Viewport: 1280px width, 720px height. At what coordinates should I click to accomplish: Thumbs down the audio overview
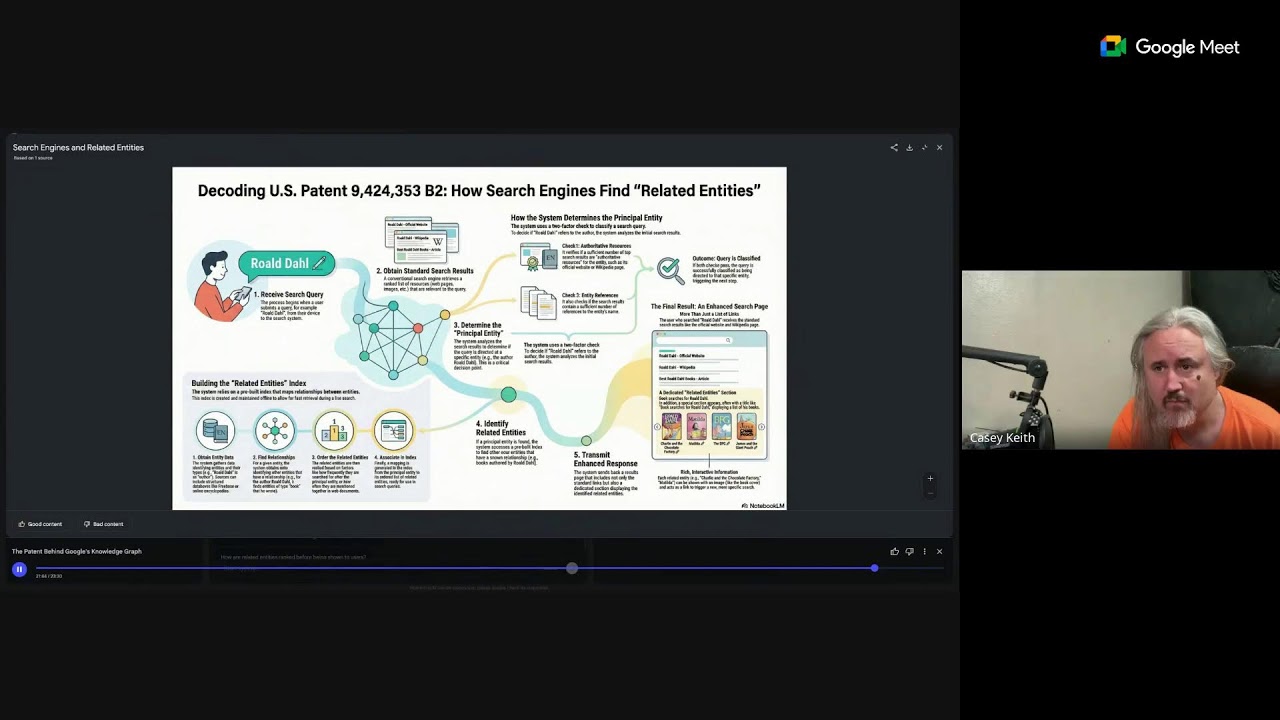pos(909,552)
